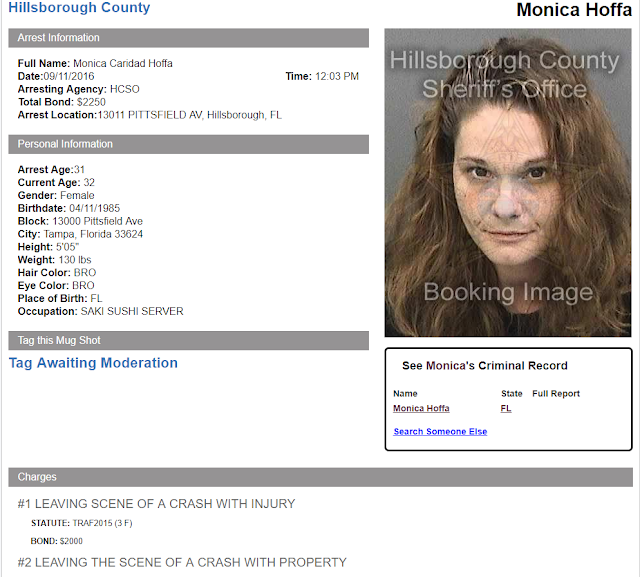Viewport: 640px width, 577px height.
Task: Click the Bond $2000 text
Action: click(x=56, y=541)
